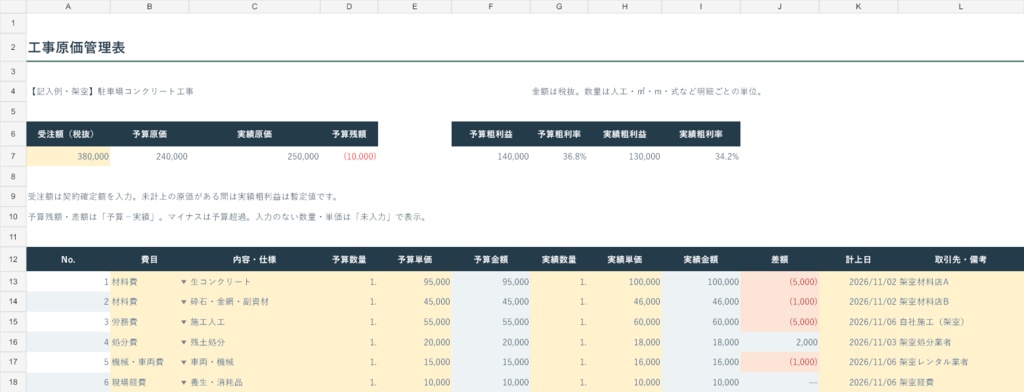Click the 実績粗利益 value 130,000
Image resolution: width=1024 pixels, height=392 pixels.
(625, 157)
